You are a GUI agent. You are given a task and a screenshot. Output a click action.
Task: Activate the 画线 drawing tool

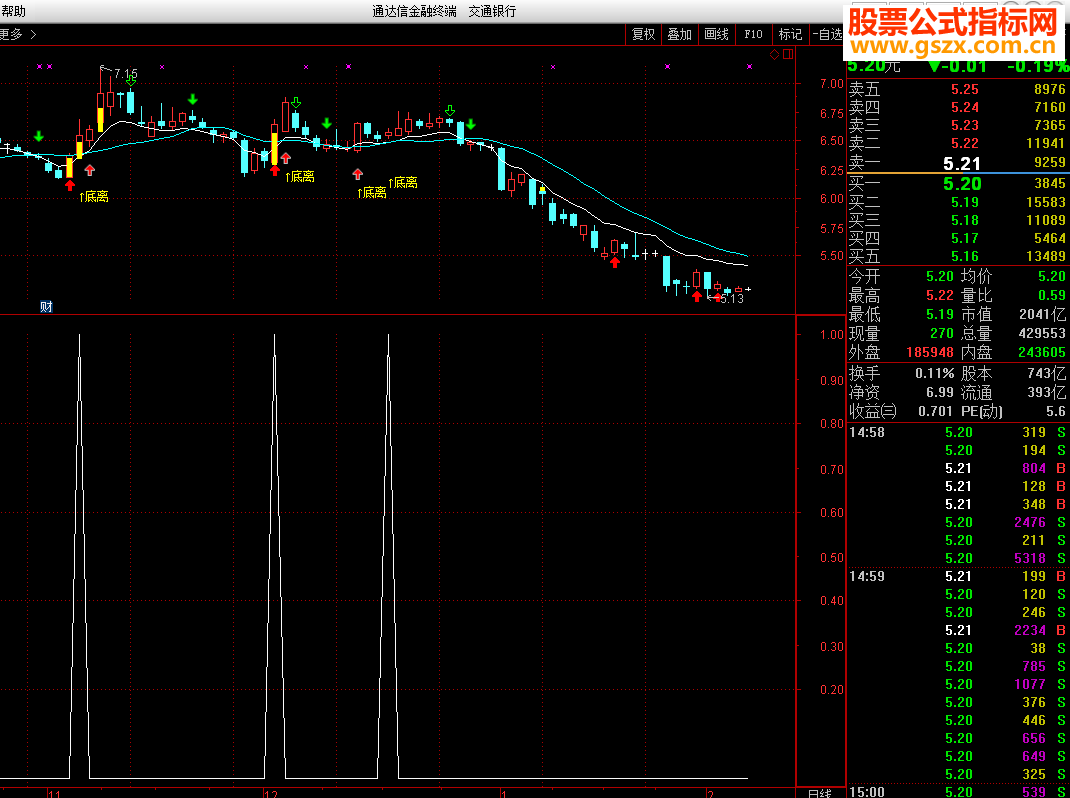pyautogui.click(x=717, y=34)
